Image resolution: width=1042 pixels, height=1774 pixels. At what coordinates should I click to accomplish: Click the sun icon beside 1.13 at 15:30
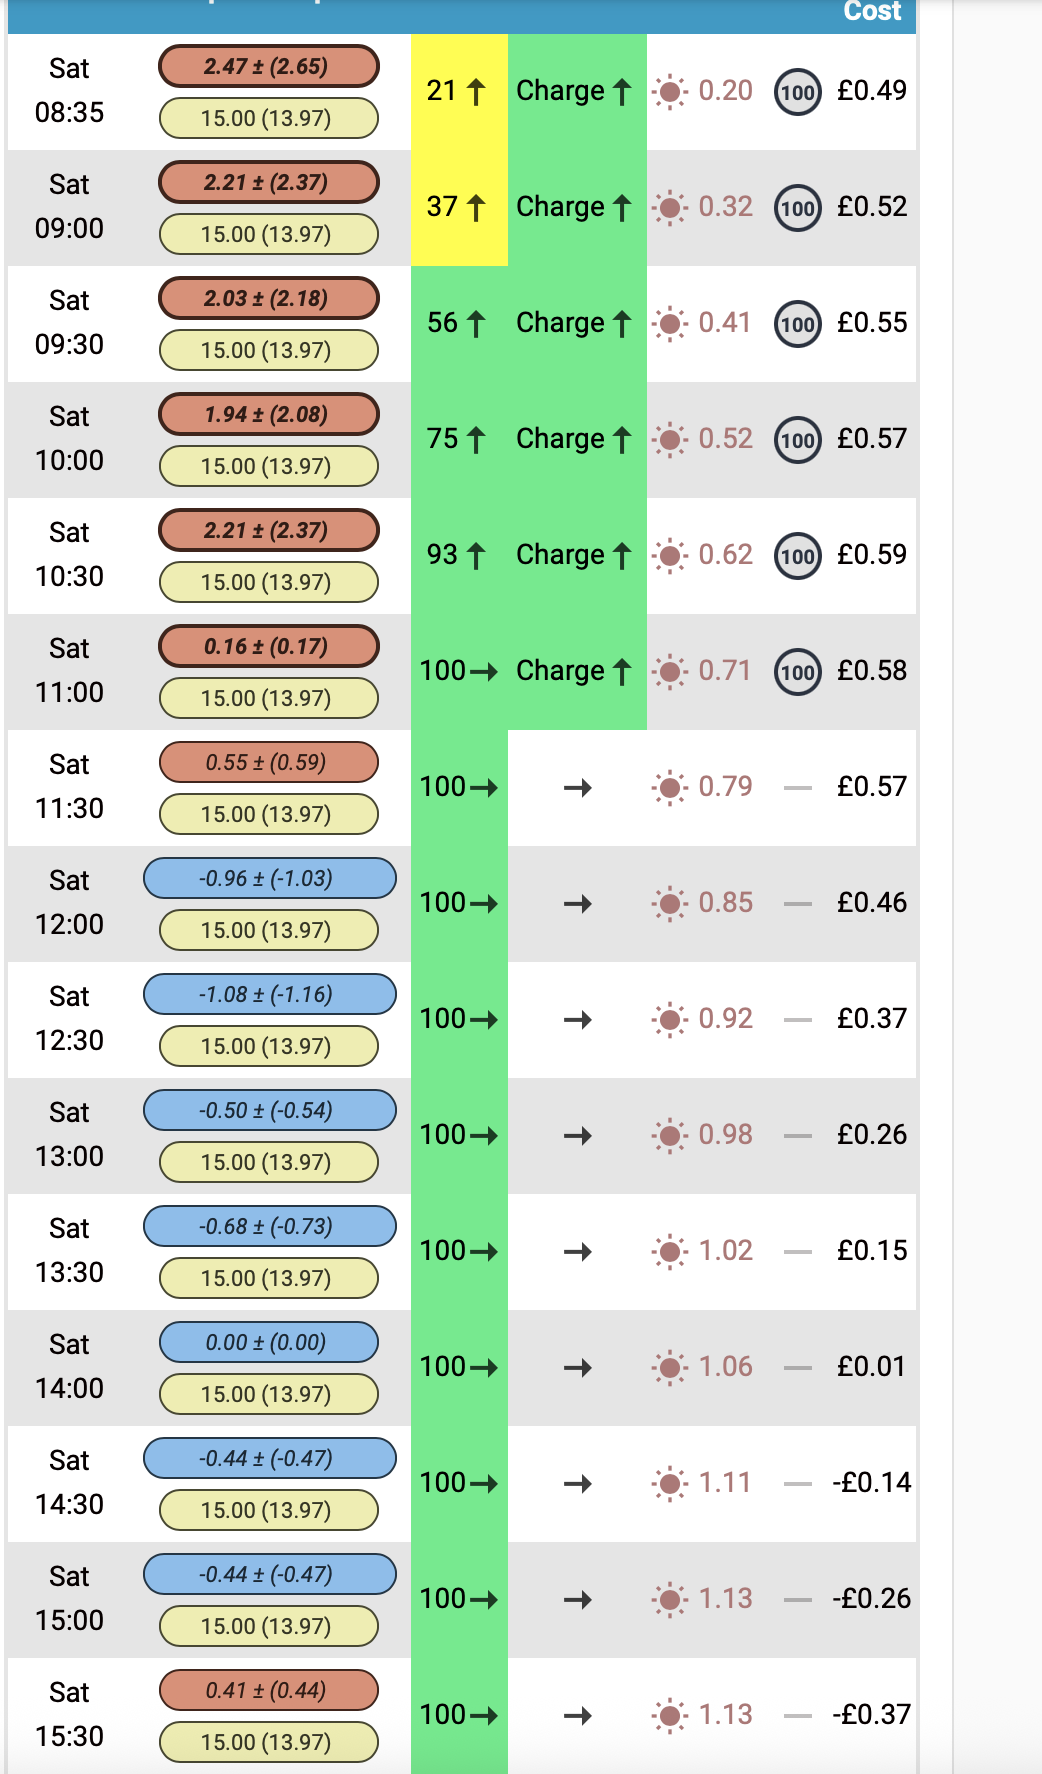click(x=670, y=1716)
